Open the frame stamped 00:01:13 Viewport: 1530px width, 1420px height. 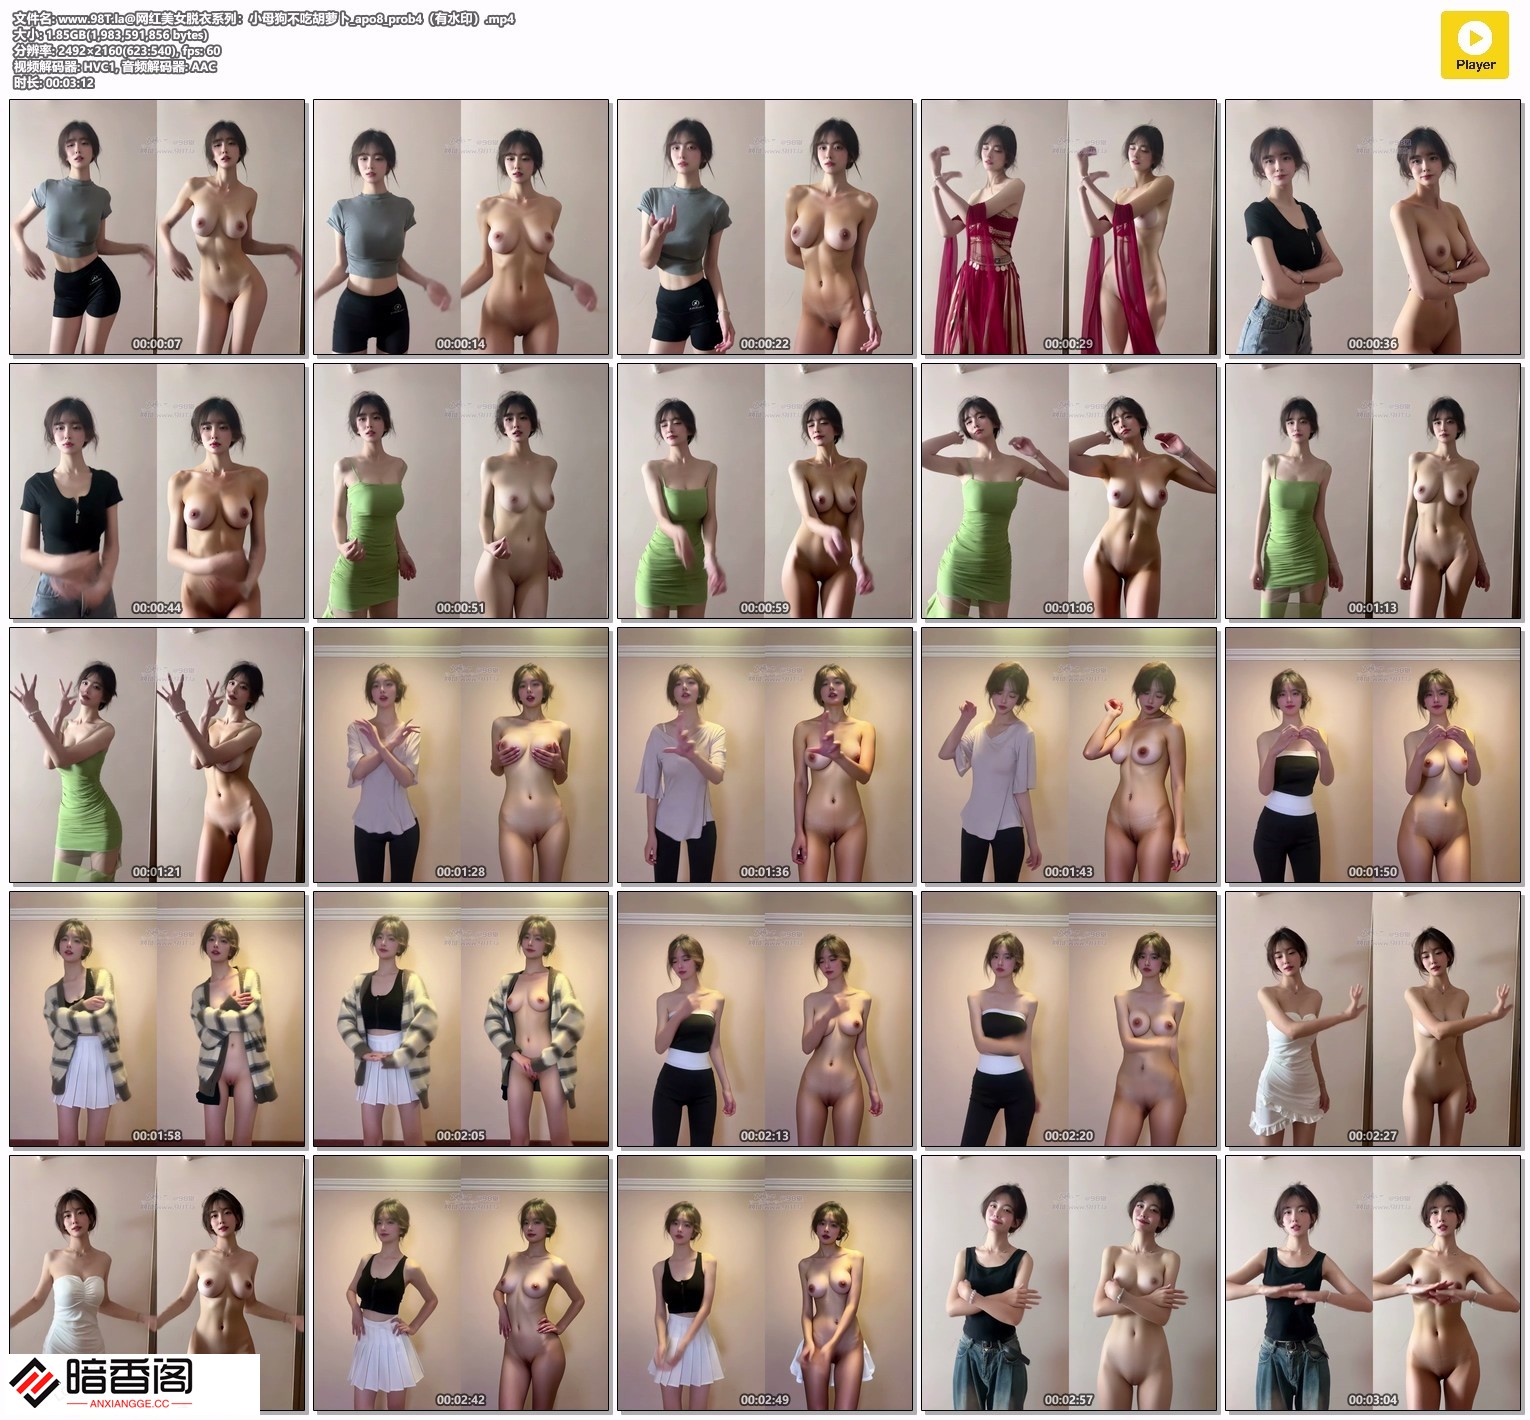pyautogui.click(x=1372, y=491)
